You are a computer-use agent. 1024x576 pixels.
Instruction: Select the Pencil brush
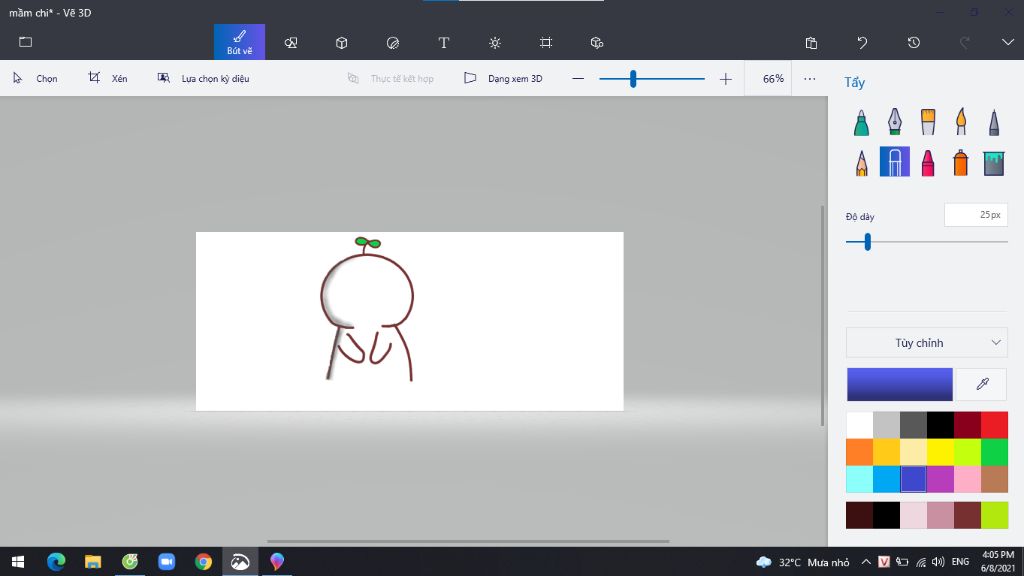861,163
